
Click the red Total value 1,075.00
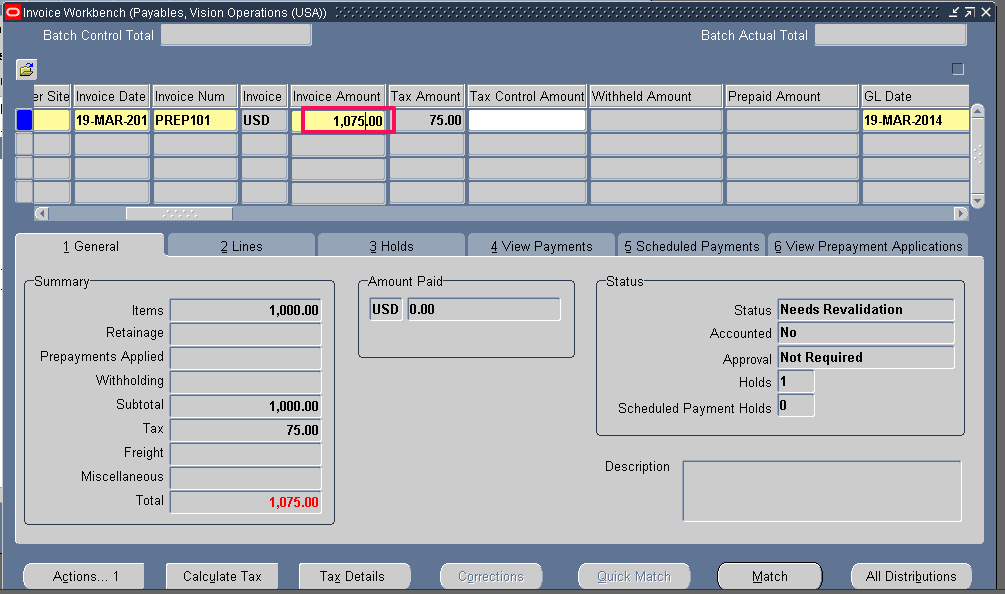point(245,502)
